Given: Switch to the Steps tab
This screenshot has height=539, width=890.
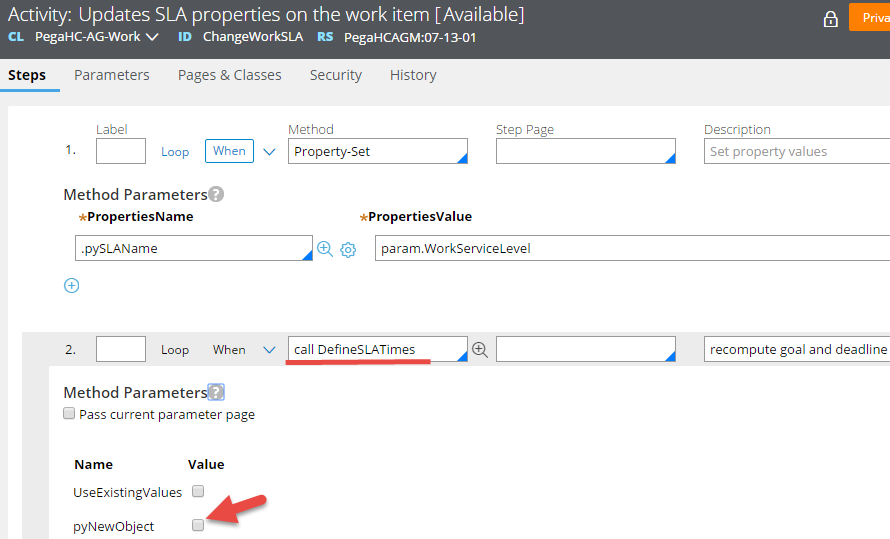Looking at the screenshot, I should 27,75.
